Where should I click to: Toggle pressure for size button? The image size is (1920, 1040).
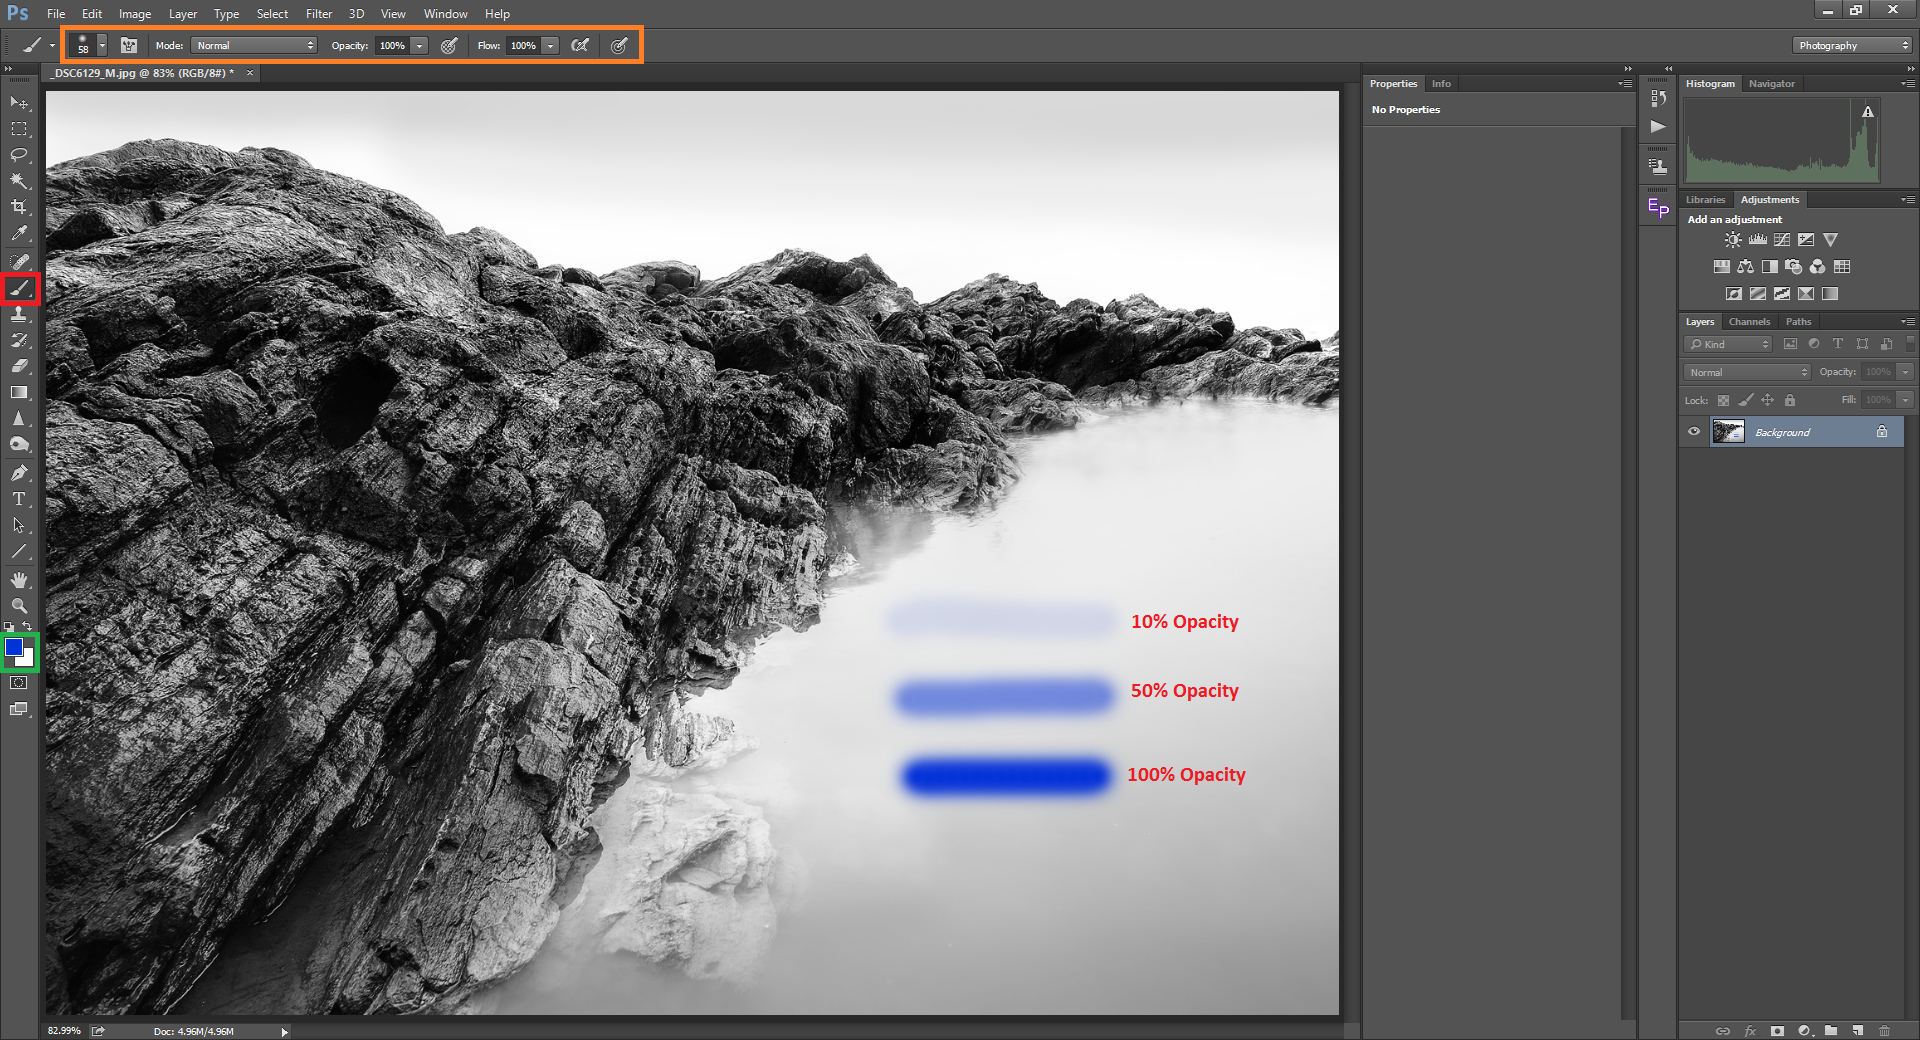pos(620,45)
